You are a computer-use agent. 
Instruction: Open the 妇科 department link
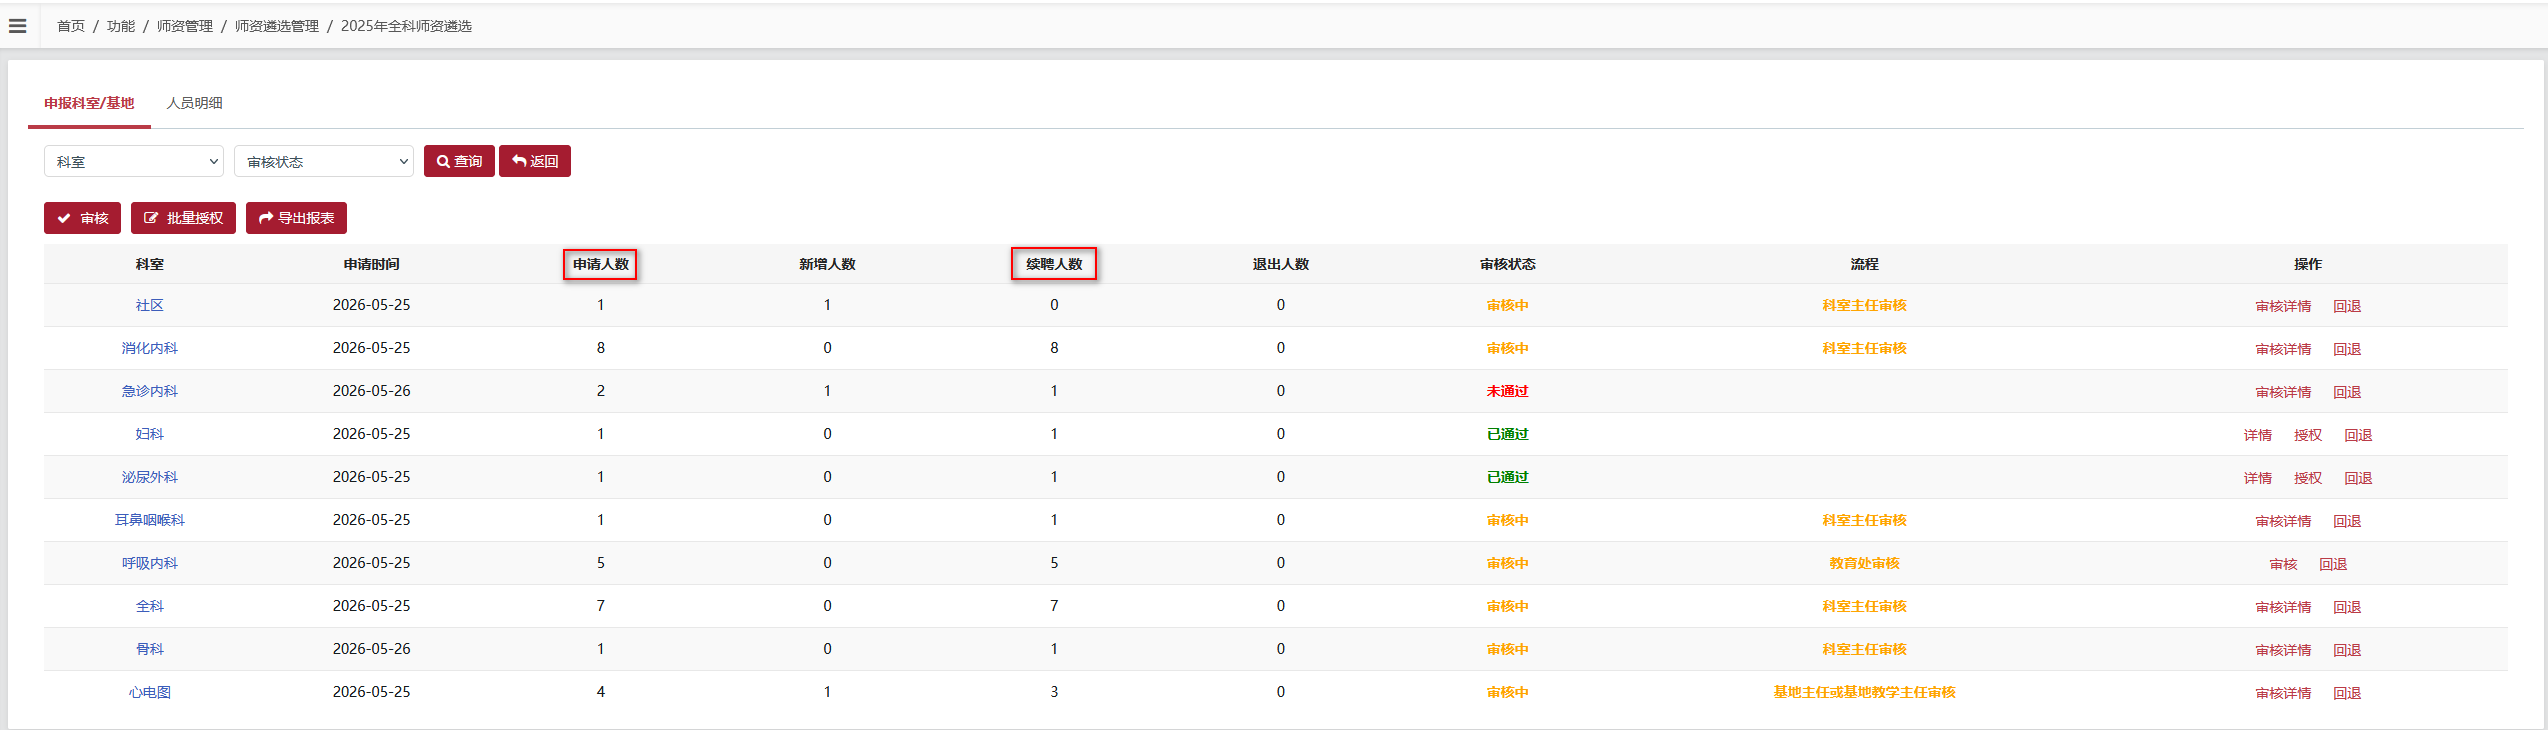(150, 434)
